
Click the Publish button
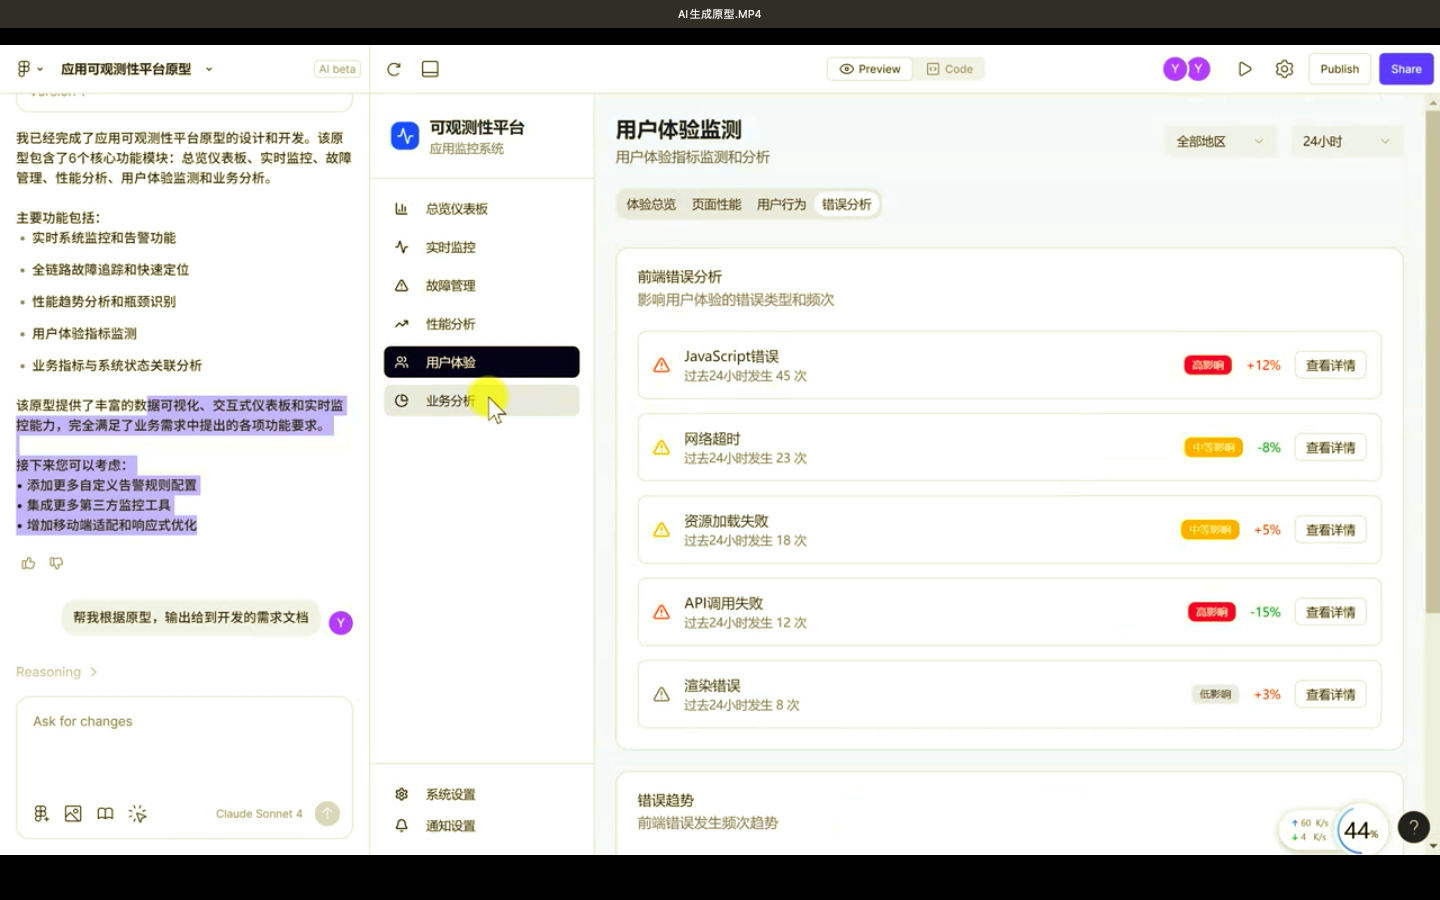(x=1339, y=69)
